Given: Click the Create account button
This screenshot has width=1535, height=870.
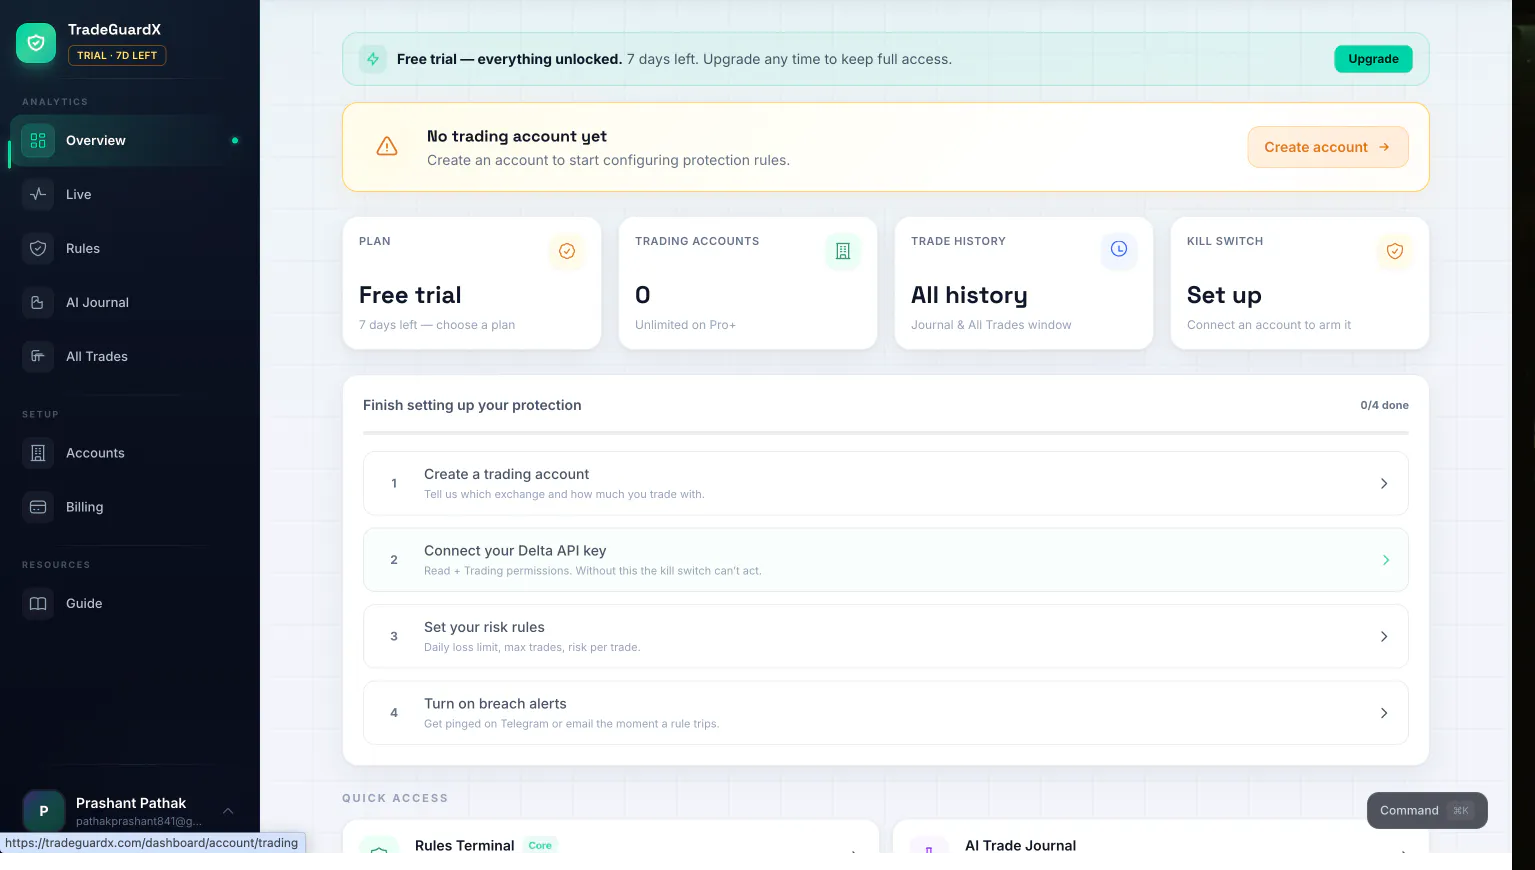Looking at the screenshot, I should [x=1328, y=147].
